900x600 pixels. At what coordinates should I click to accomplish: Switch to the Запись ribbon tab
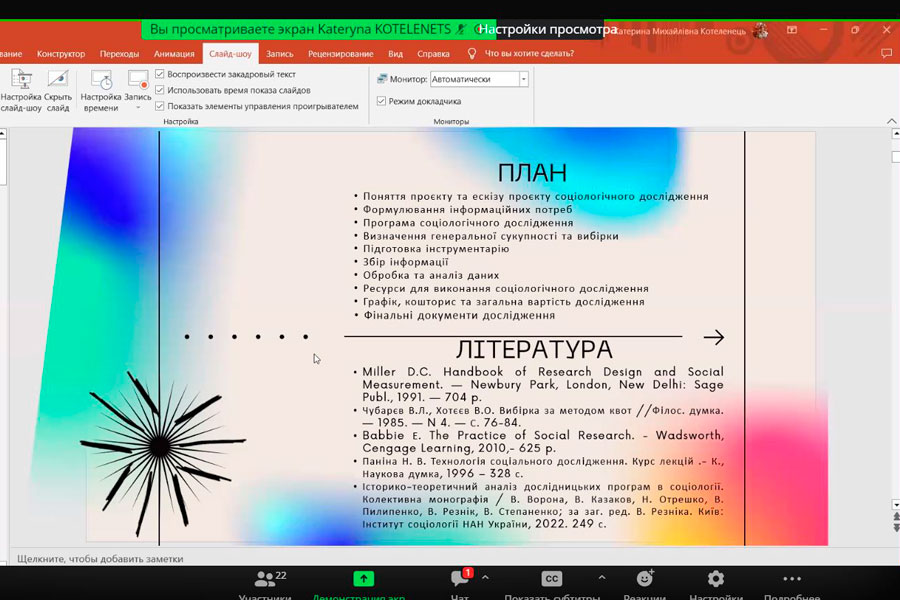tap(280, 54)
